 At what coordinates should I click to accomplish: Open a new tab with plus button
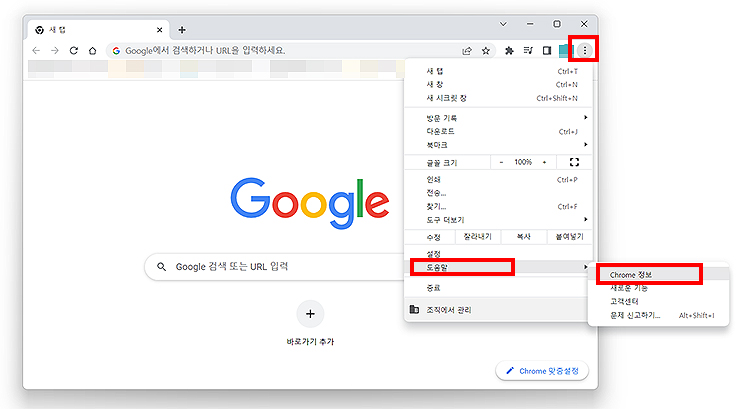(x=182, y=30)
